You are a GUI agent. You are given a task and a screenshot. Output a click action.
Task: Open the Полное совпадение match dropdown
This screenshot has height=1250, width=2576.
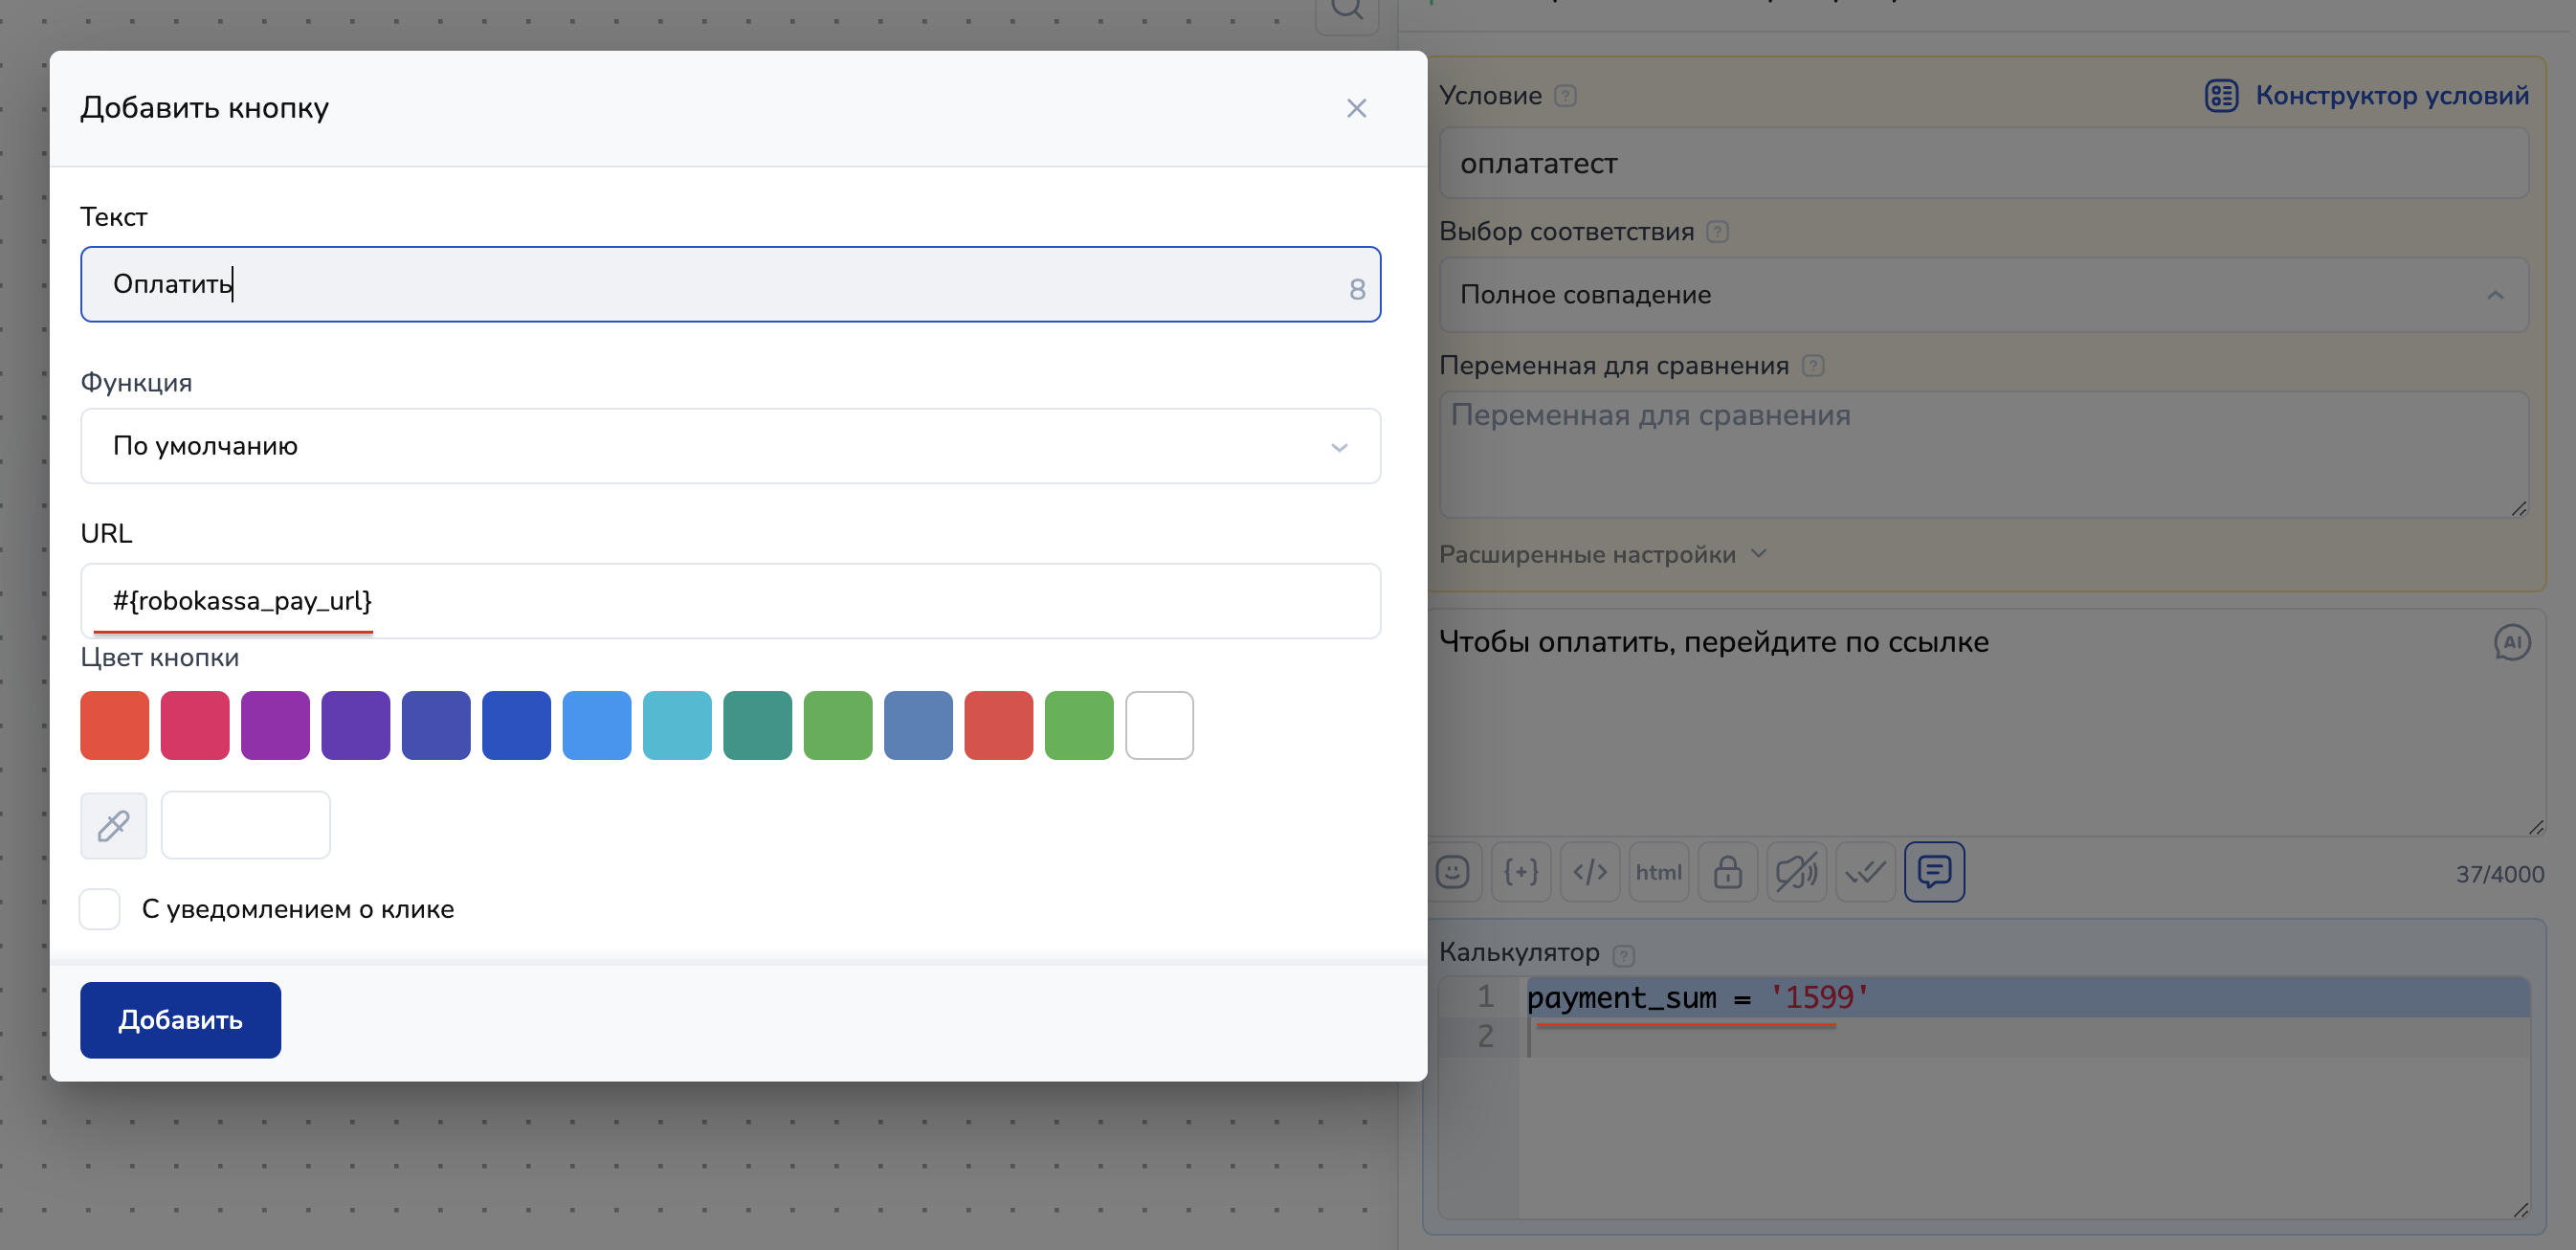(1982, 295)
